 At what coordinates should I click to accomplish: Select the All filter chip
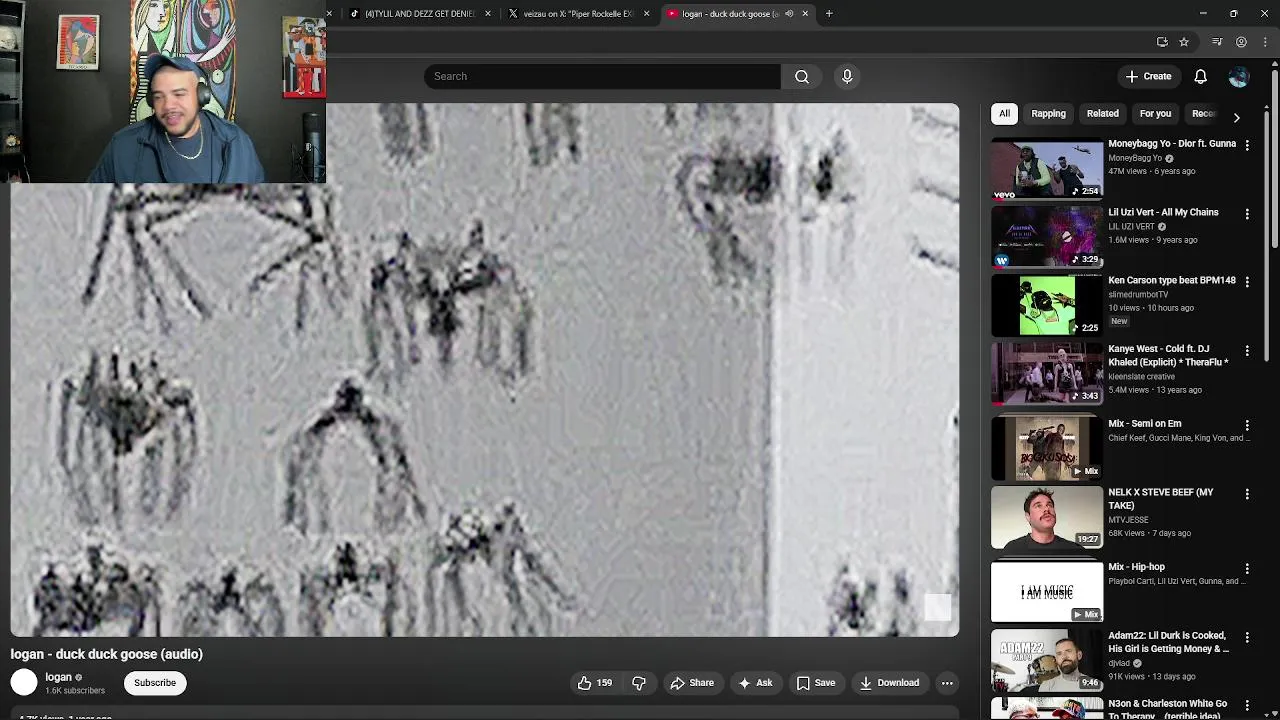tap(1004, 114)
